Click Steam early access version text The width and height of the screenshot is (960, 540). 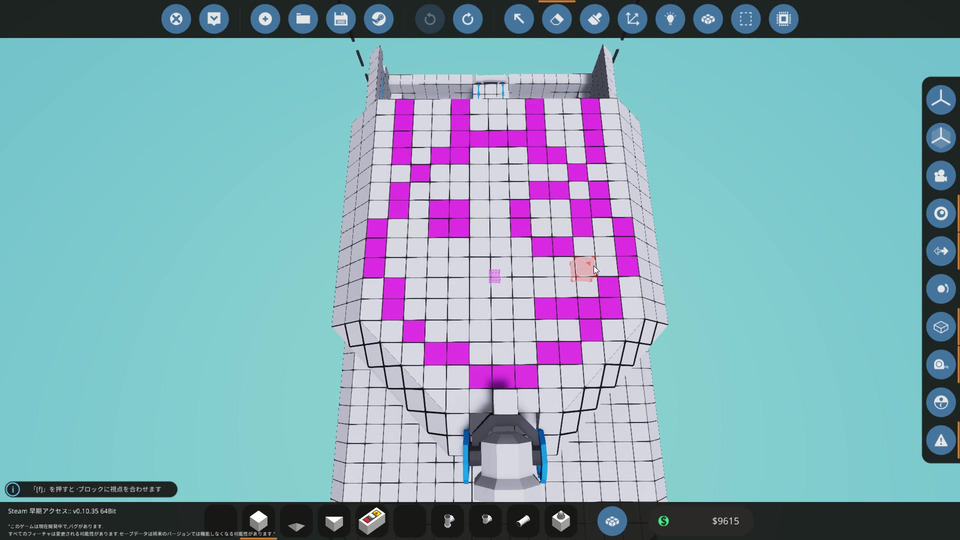(x=62, y=511)
